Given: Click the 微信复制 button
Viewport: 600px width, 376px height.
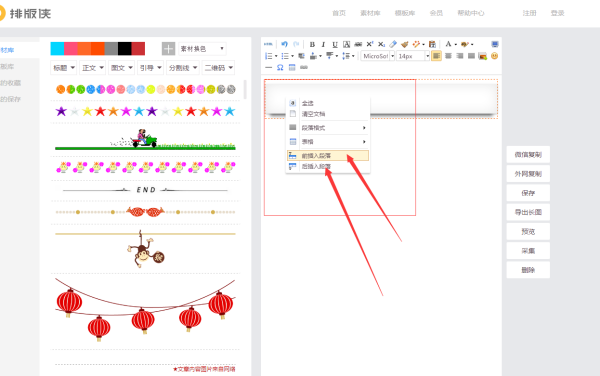Looking at the screenshot, I should tap(528, 155).
